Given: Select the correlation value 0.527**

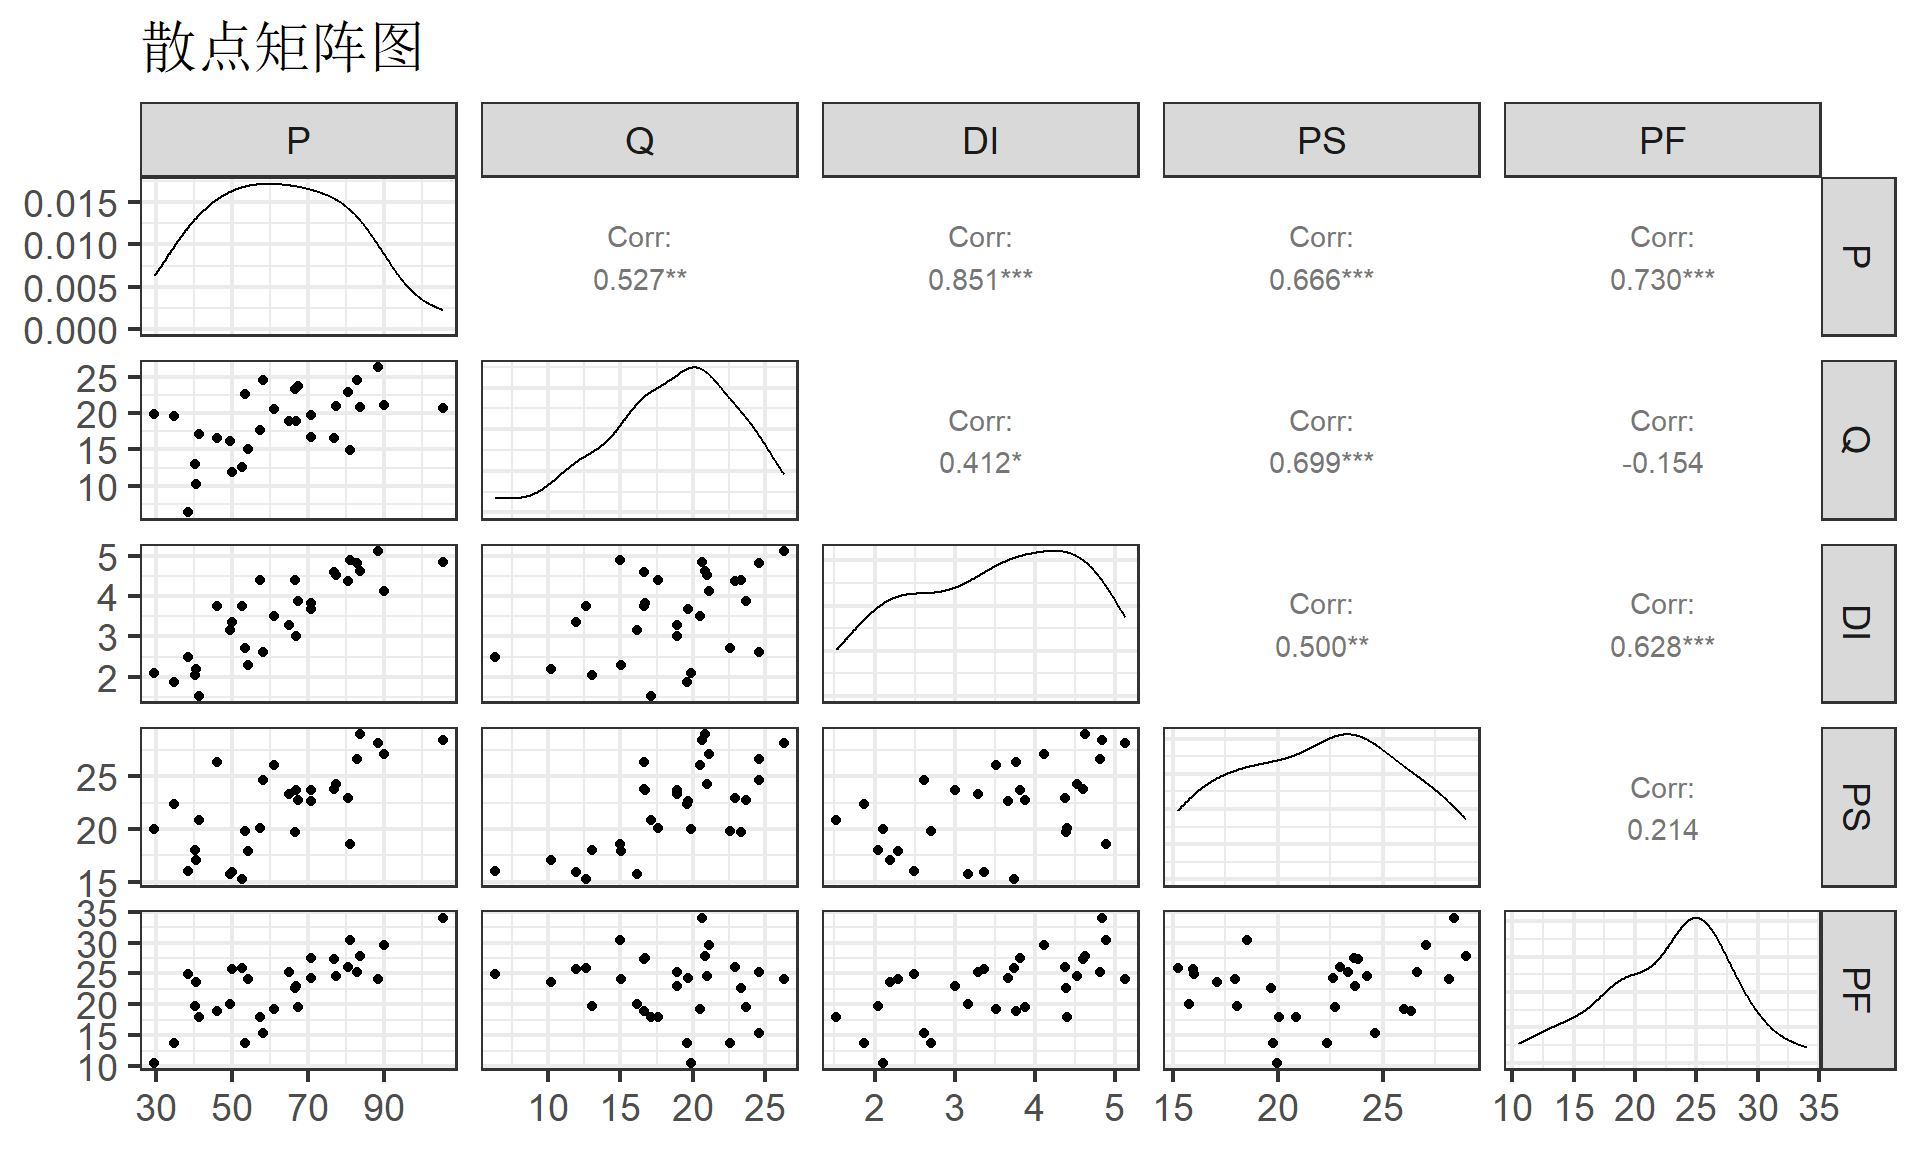Looking at the screenshot, I should tap(639, 279).
